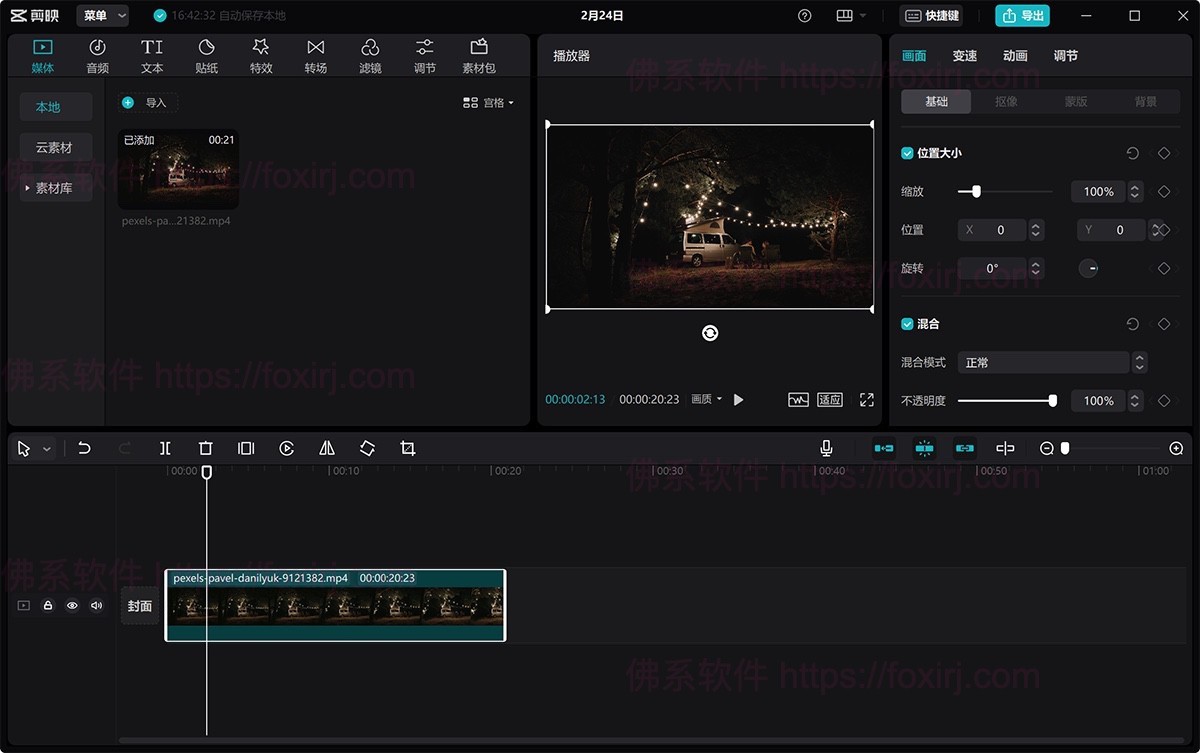Select the 分割 (split) tool in timeline toolbar
1200x753 pixels.
(165, 448)
